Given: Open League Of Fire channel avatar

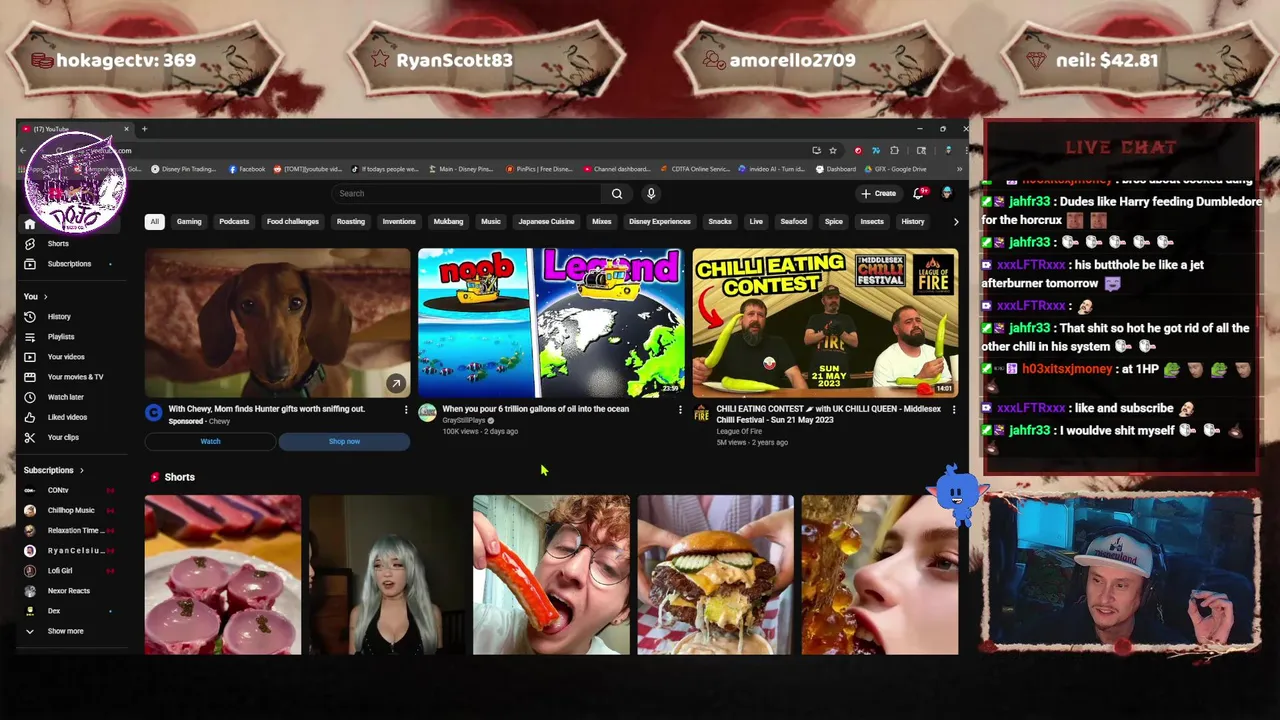Looking at the screenshot, I should coord(701,412).
